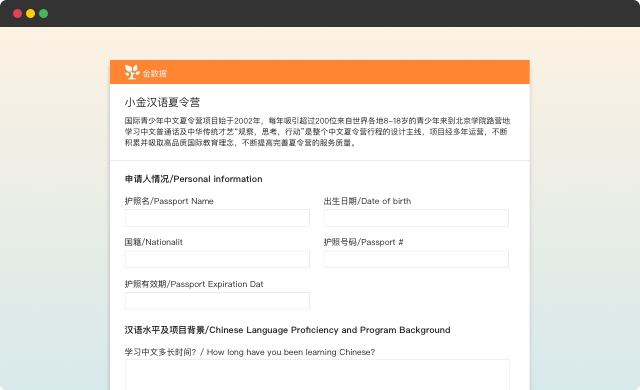Image resolution: width=640 pixels, height=390 pixels.
Task: Focus the Passport Expiration Date input field
Action: 217,301
